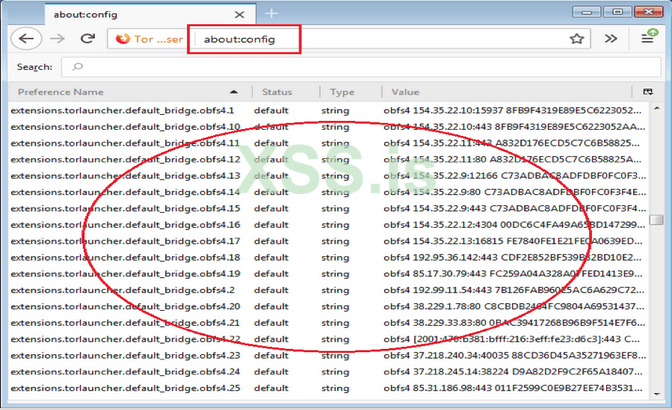Click Status 'default' of obfs4.25 row

271,388
